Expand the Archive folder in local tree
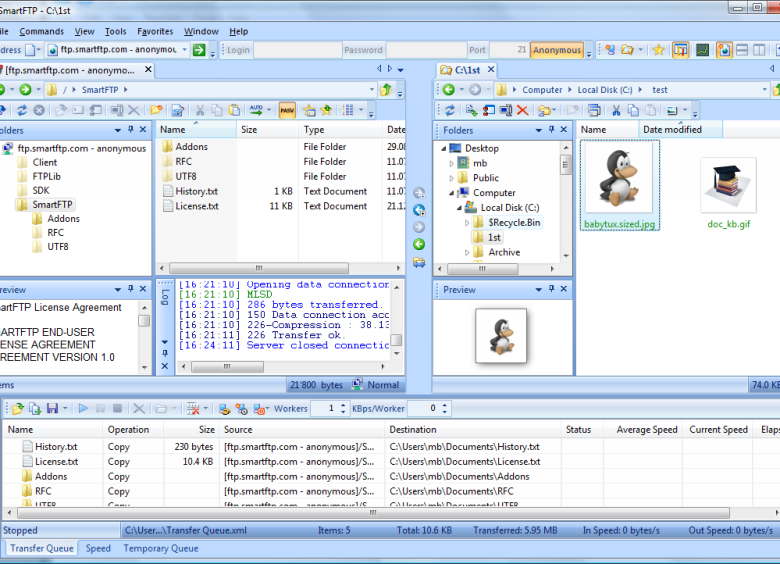Image resolution: width=780 pixels, height=564 pixels. pyautogui.click(x=467, y=253)
